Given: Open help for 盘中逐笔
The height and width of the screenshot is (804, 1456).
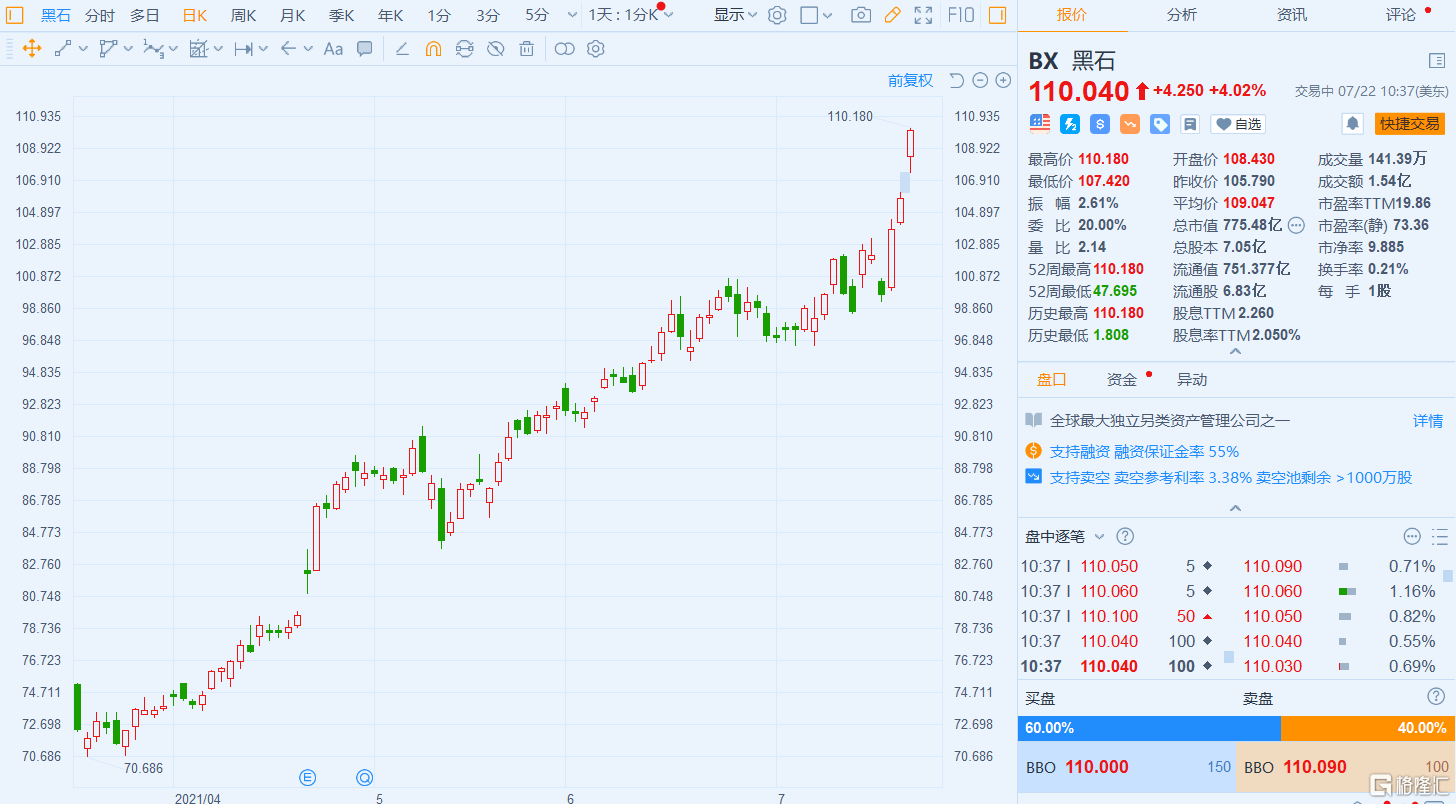Looking at the screenshot, I should pos(1125,537).
